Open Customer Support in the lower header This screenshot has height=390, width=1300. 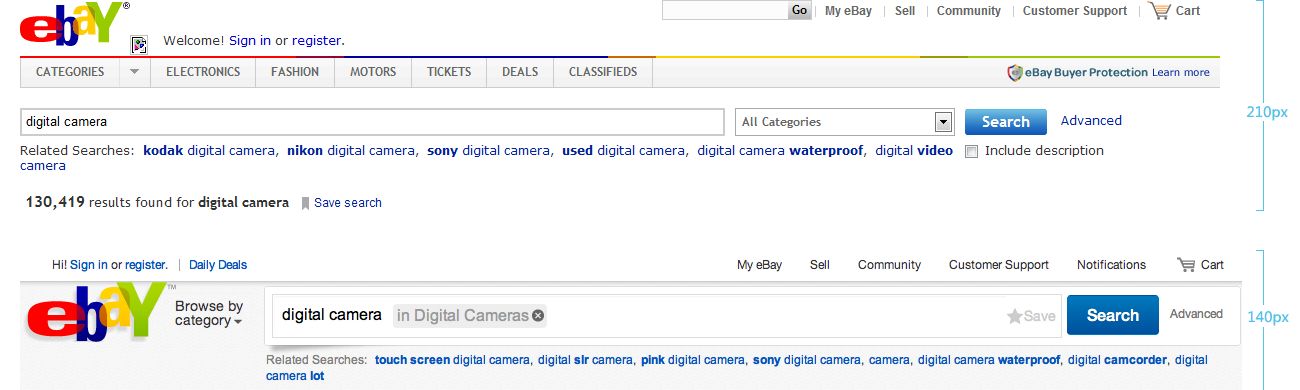999,265
